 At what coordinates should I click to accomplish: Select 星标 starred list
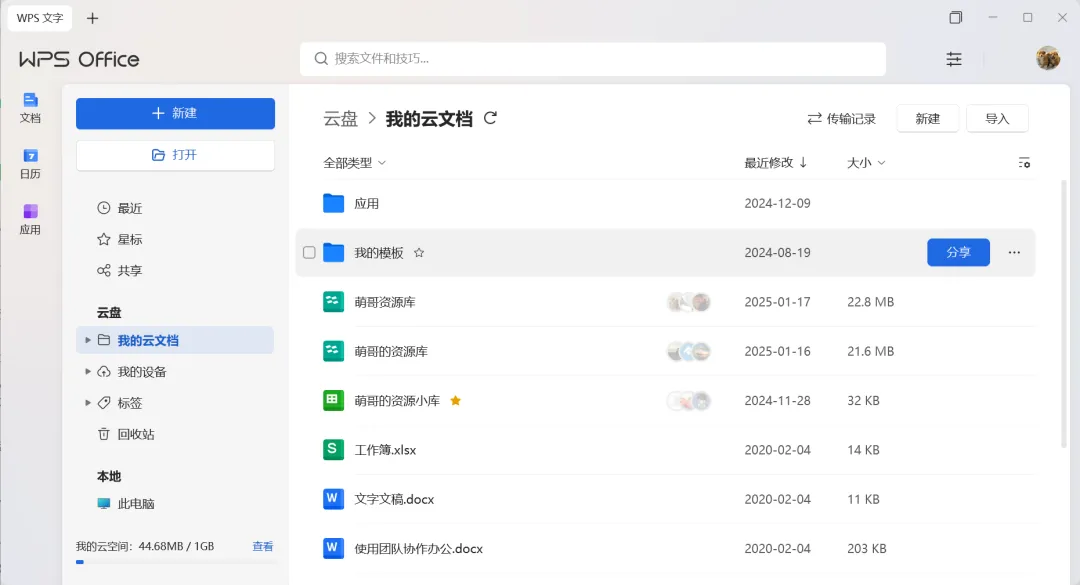tap(120, 239)
